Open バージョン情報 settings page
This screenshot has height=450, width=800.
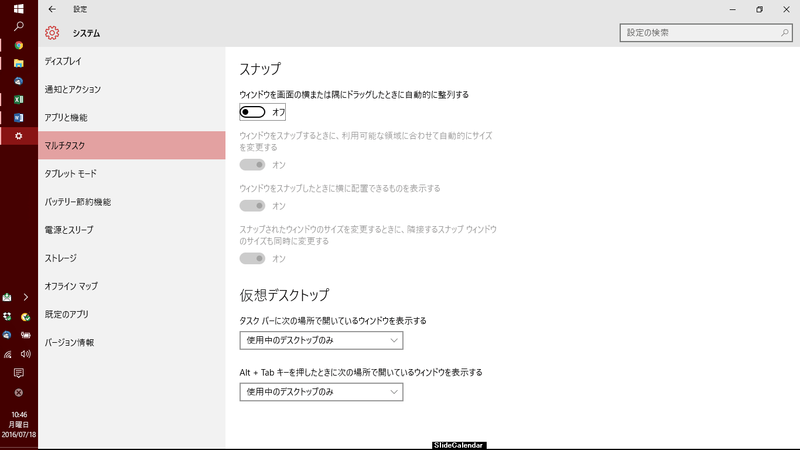[132, 342]
